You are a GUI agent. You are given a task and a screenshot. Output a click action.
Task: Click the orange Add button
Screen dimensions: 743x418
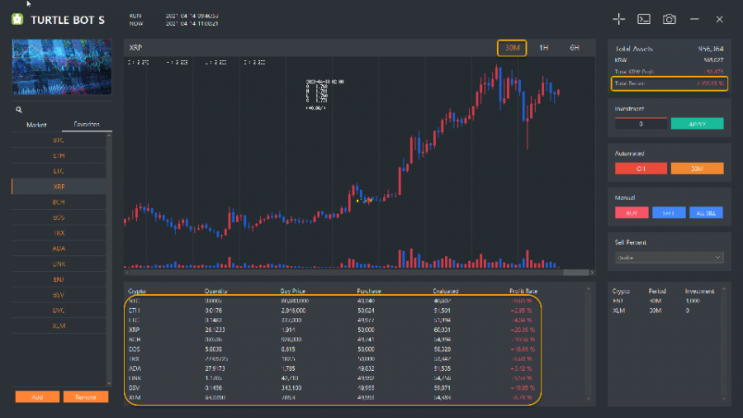pyautogui.click(x=37, y=397)
